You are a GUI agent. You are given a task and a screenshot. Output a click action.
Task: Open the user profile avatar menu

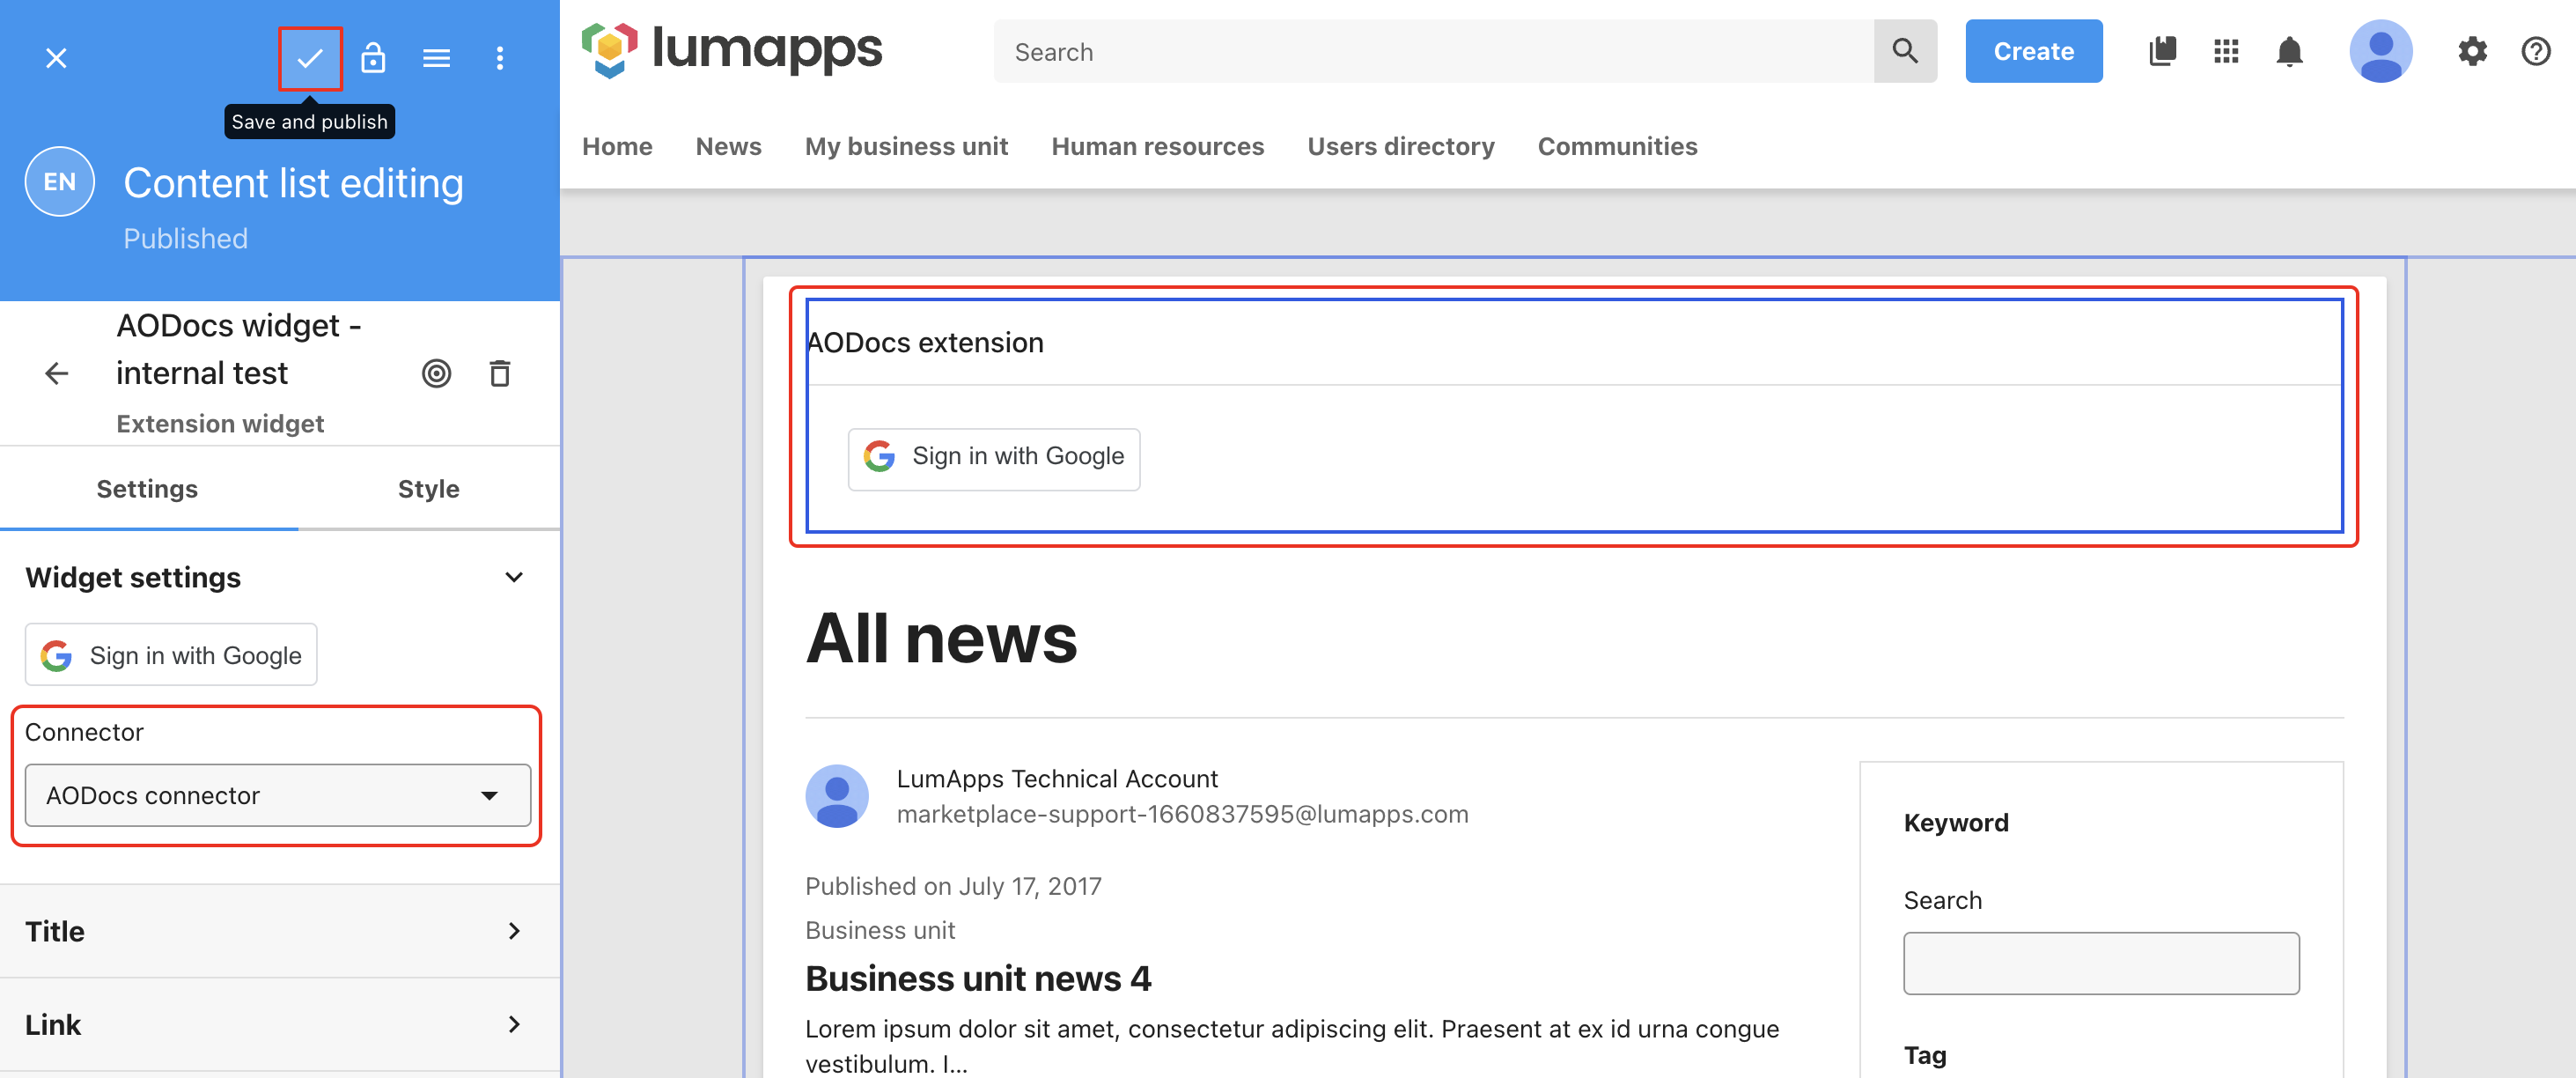click(x=2380, y=52)
